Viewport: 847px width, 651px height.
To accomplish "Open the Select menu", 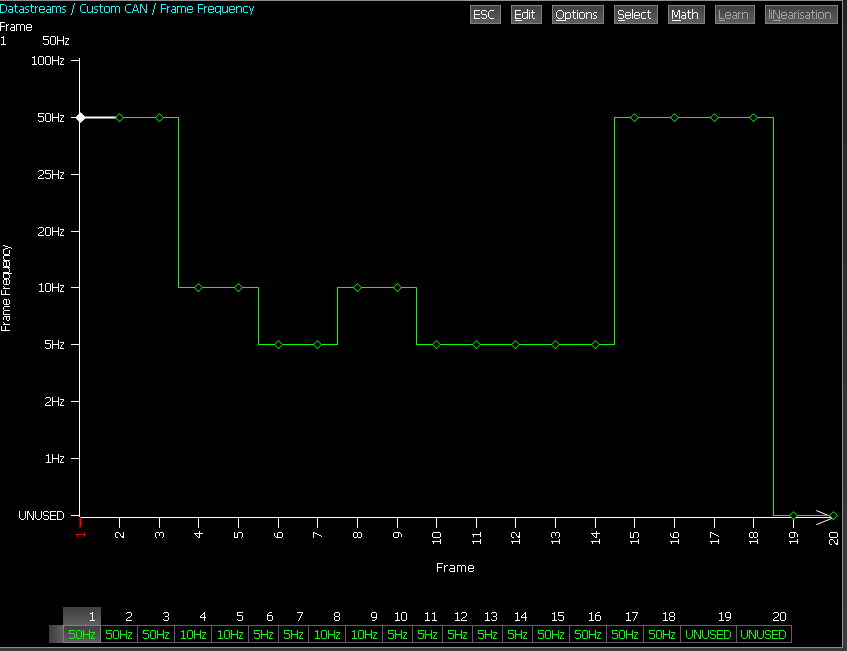I will click(634, 15).
